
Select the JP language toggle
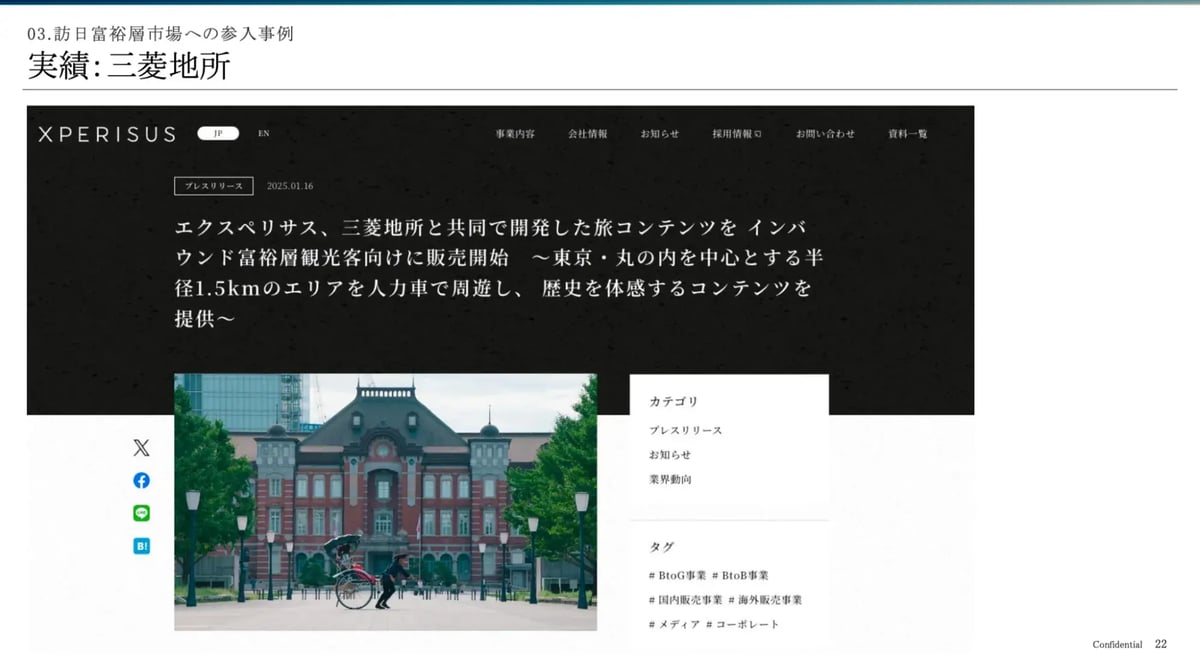pos(218,133)
